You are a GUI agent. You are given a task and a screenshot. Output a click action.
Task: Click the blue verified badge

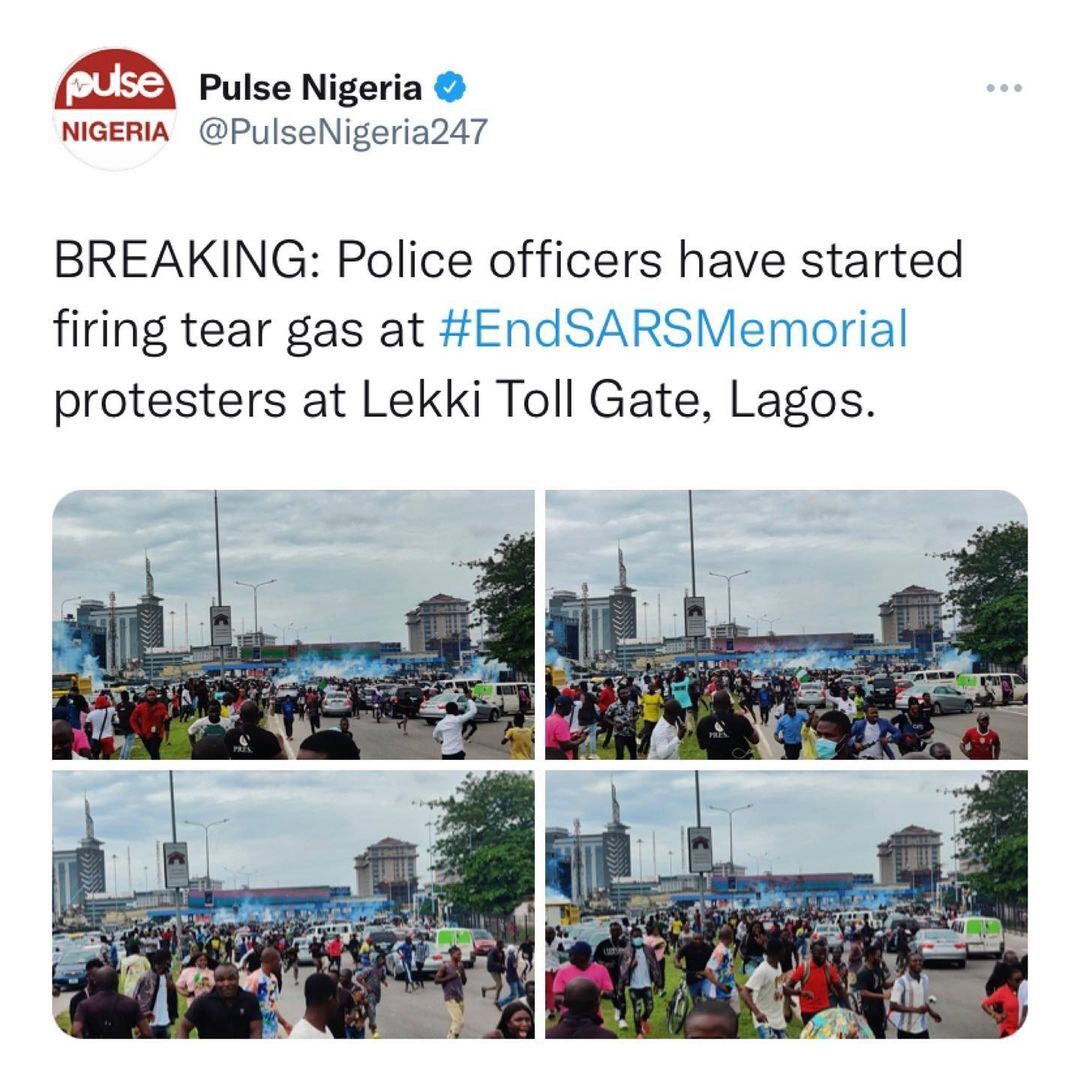pos(450,87)
